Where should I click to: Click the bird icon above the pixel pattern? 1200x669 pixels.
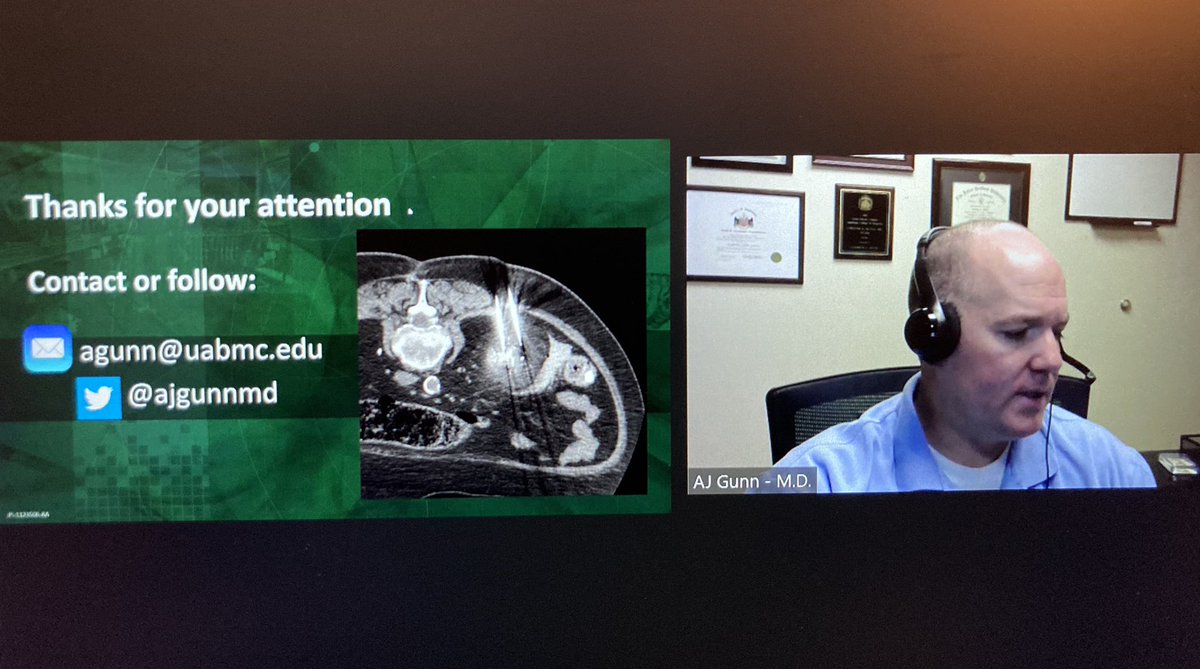[x=101, y=396]
